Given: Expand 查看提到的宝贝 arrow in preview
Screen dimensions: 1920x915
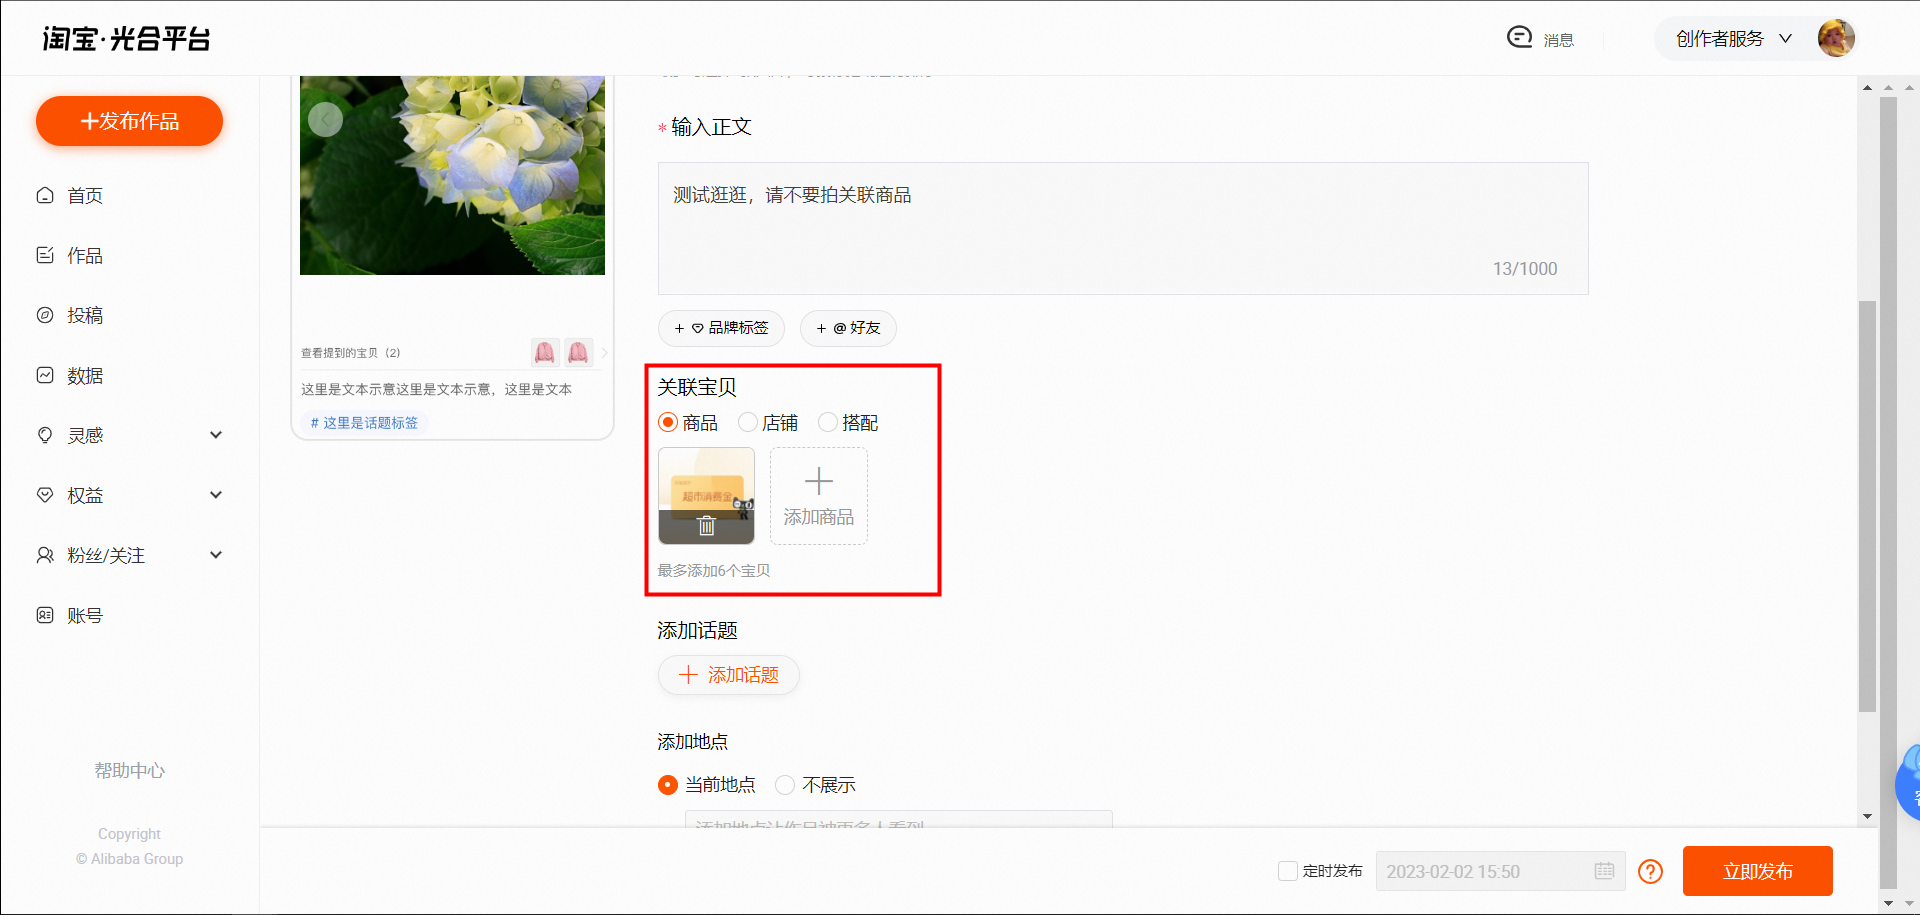Looking at the screenshot, I should [604, 352].
